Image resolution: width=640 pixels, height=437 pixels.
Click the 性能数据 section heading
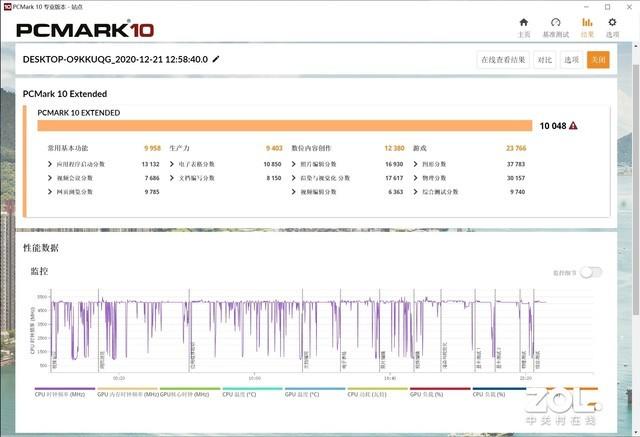click(41, 248)
